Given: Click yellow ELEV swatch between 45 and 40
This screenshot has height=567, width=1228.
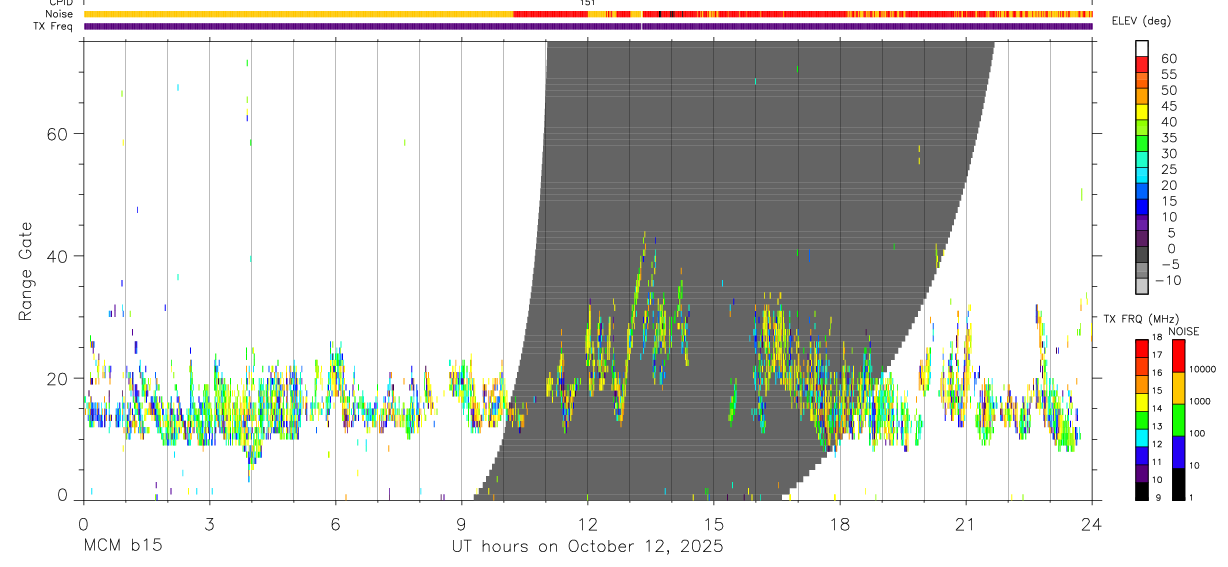Looking at the screenshot, I should [1142, 112].
